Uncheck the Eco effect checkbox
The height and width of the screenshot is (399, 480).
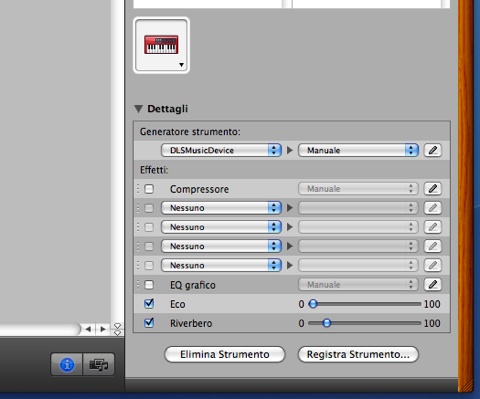point(149,304)
